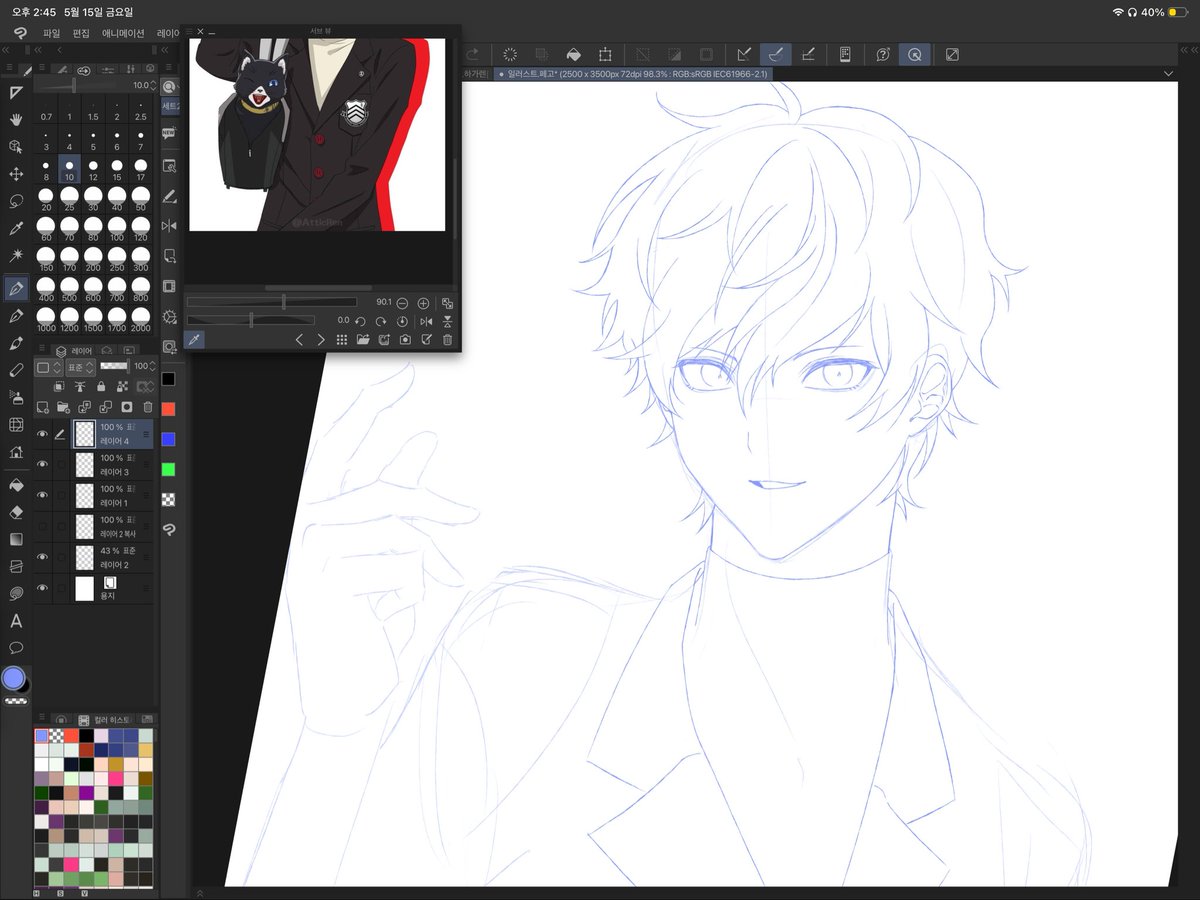The height and width of the screenshot is (900, 1200).
Task: Click the Redo arrow in the command bar
Action: [472, 54]
